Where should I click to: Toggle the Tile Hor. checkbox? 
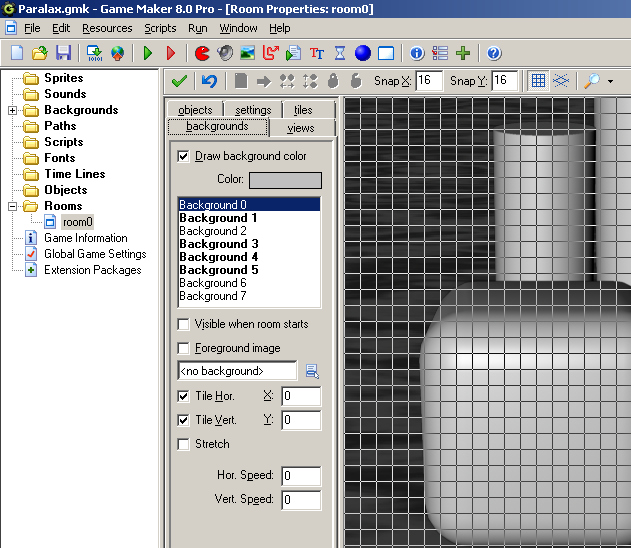click(183, 396)
